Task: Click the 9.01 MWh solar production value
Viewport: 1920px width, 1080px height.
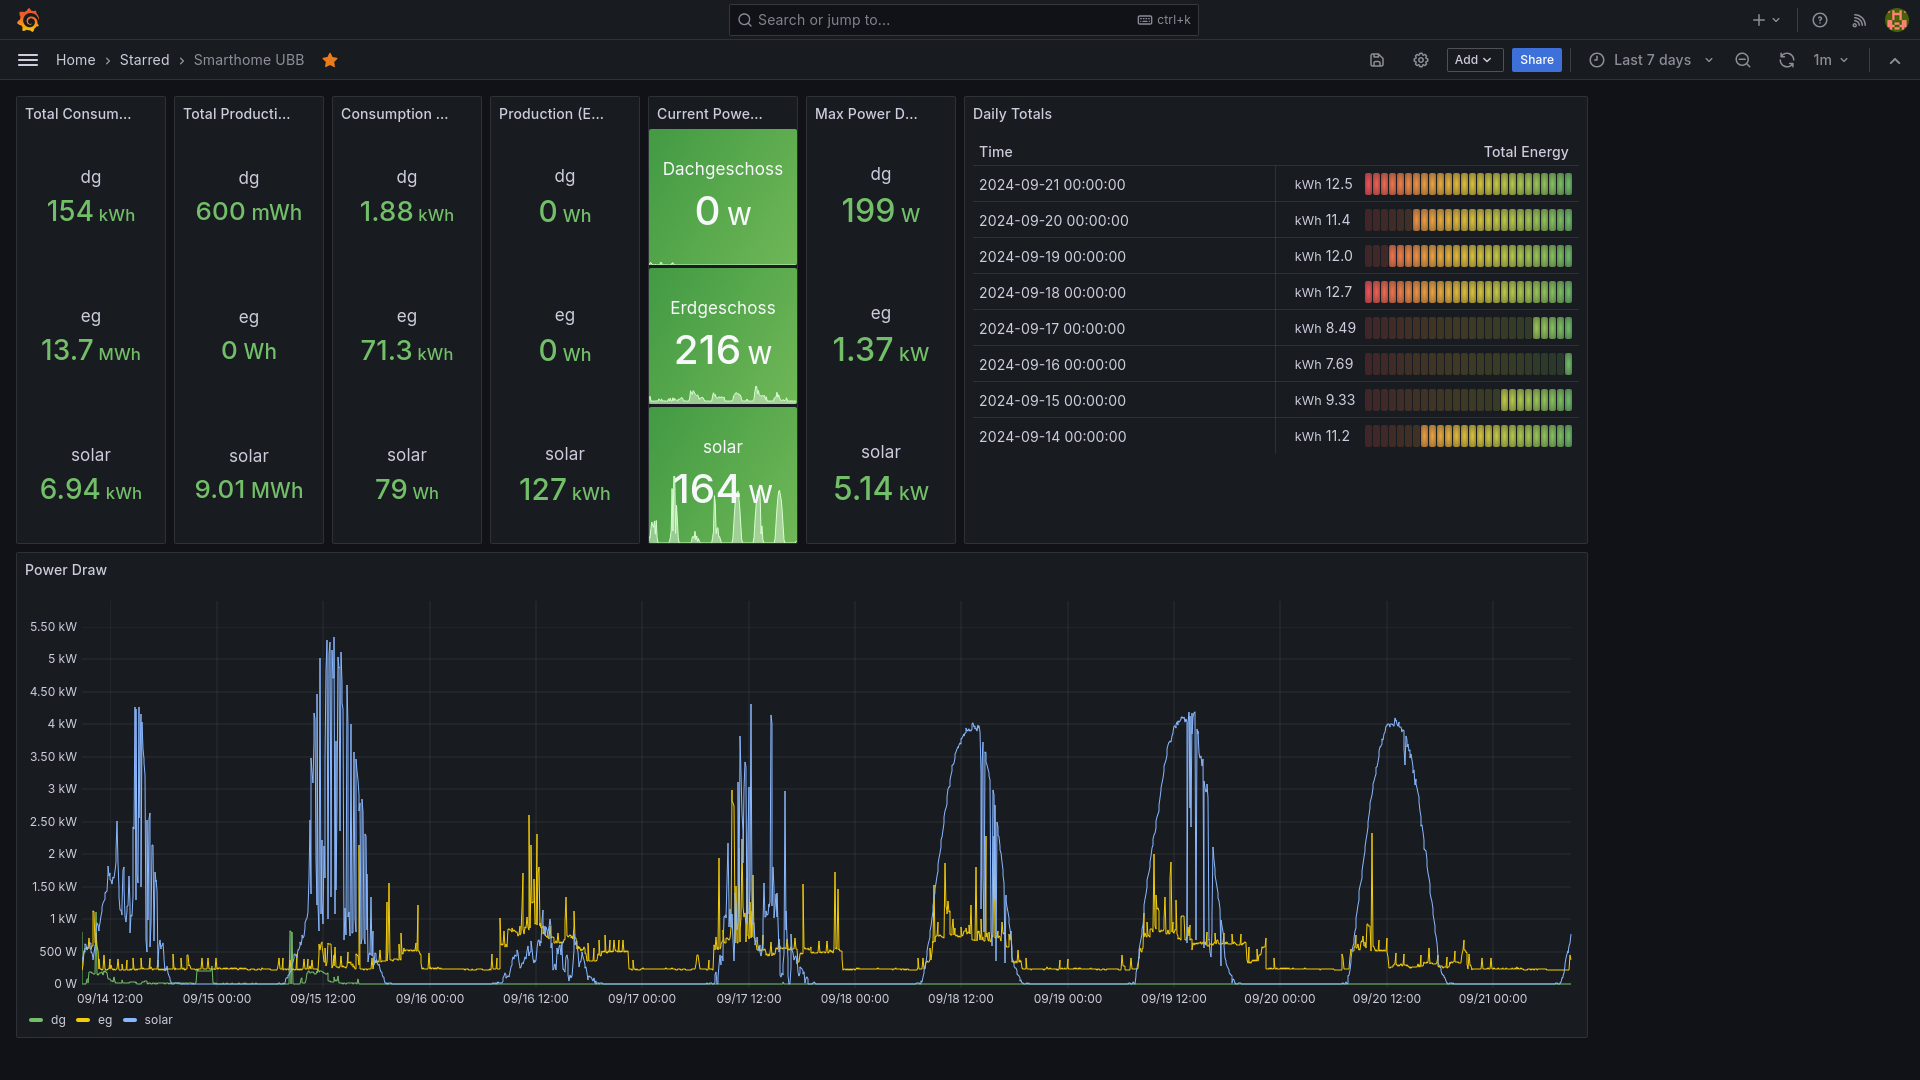Action: (249, 490)
